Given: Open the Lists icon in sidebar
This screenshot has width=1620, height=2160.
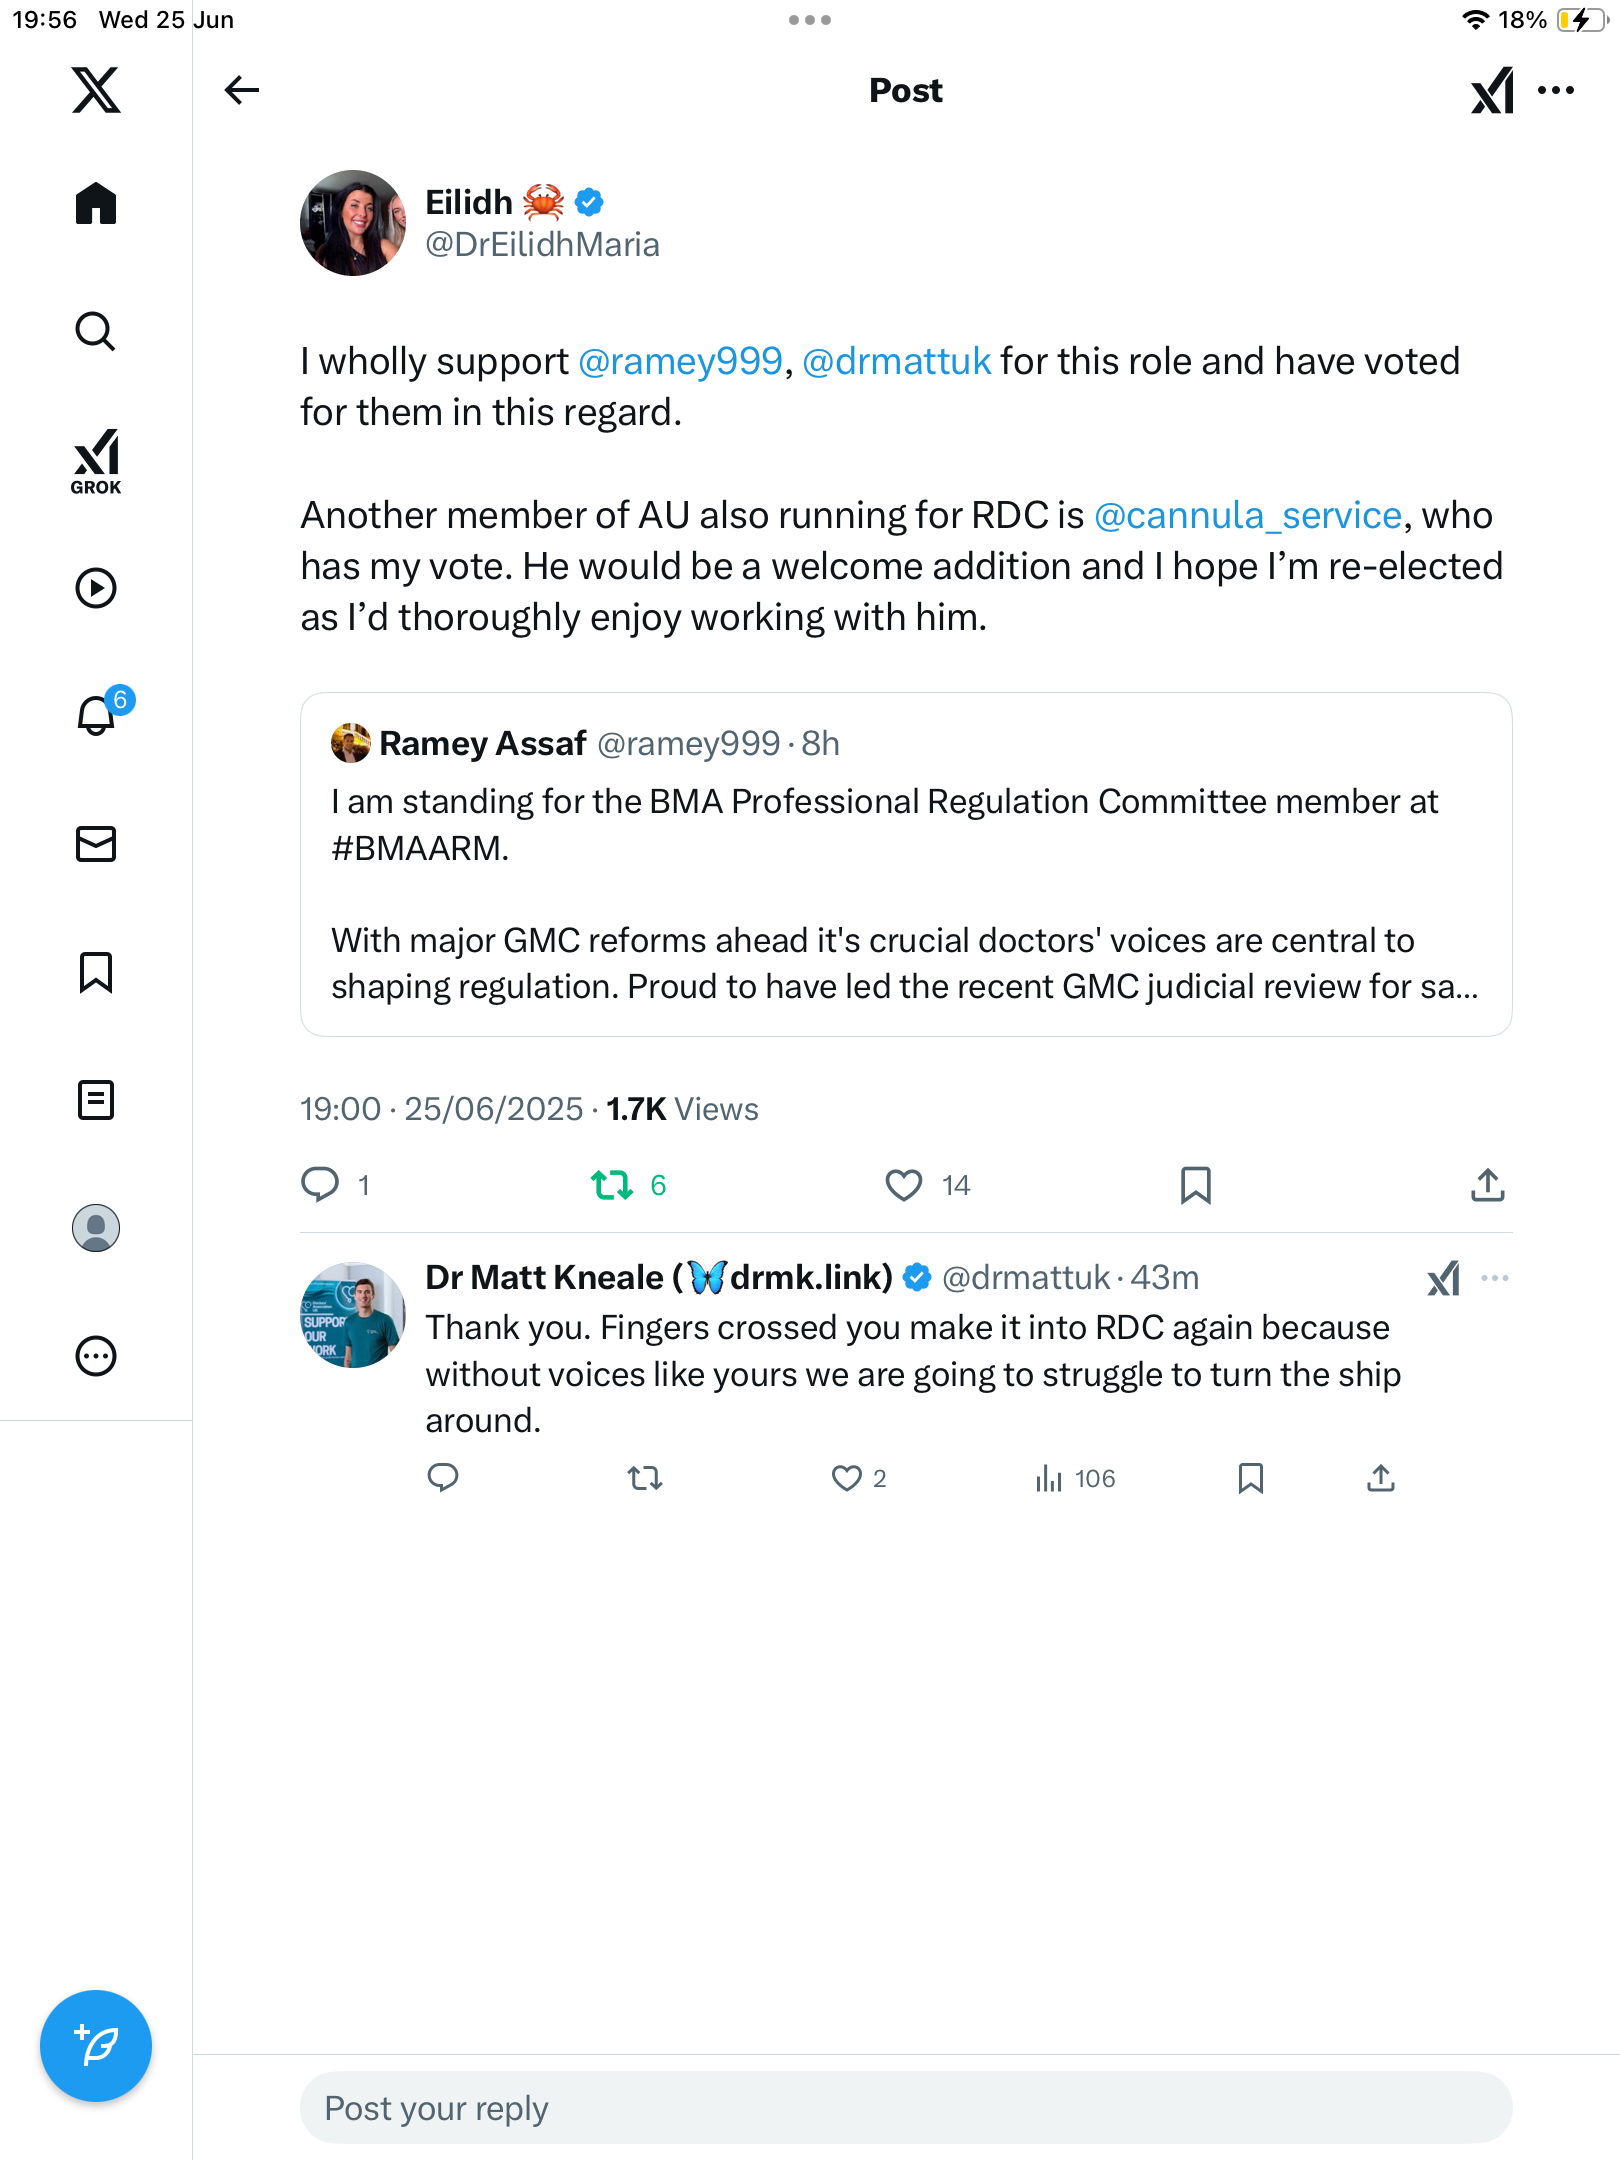Looking at the screenshot, I should point(96,1100).
